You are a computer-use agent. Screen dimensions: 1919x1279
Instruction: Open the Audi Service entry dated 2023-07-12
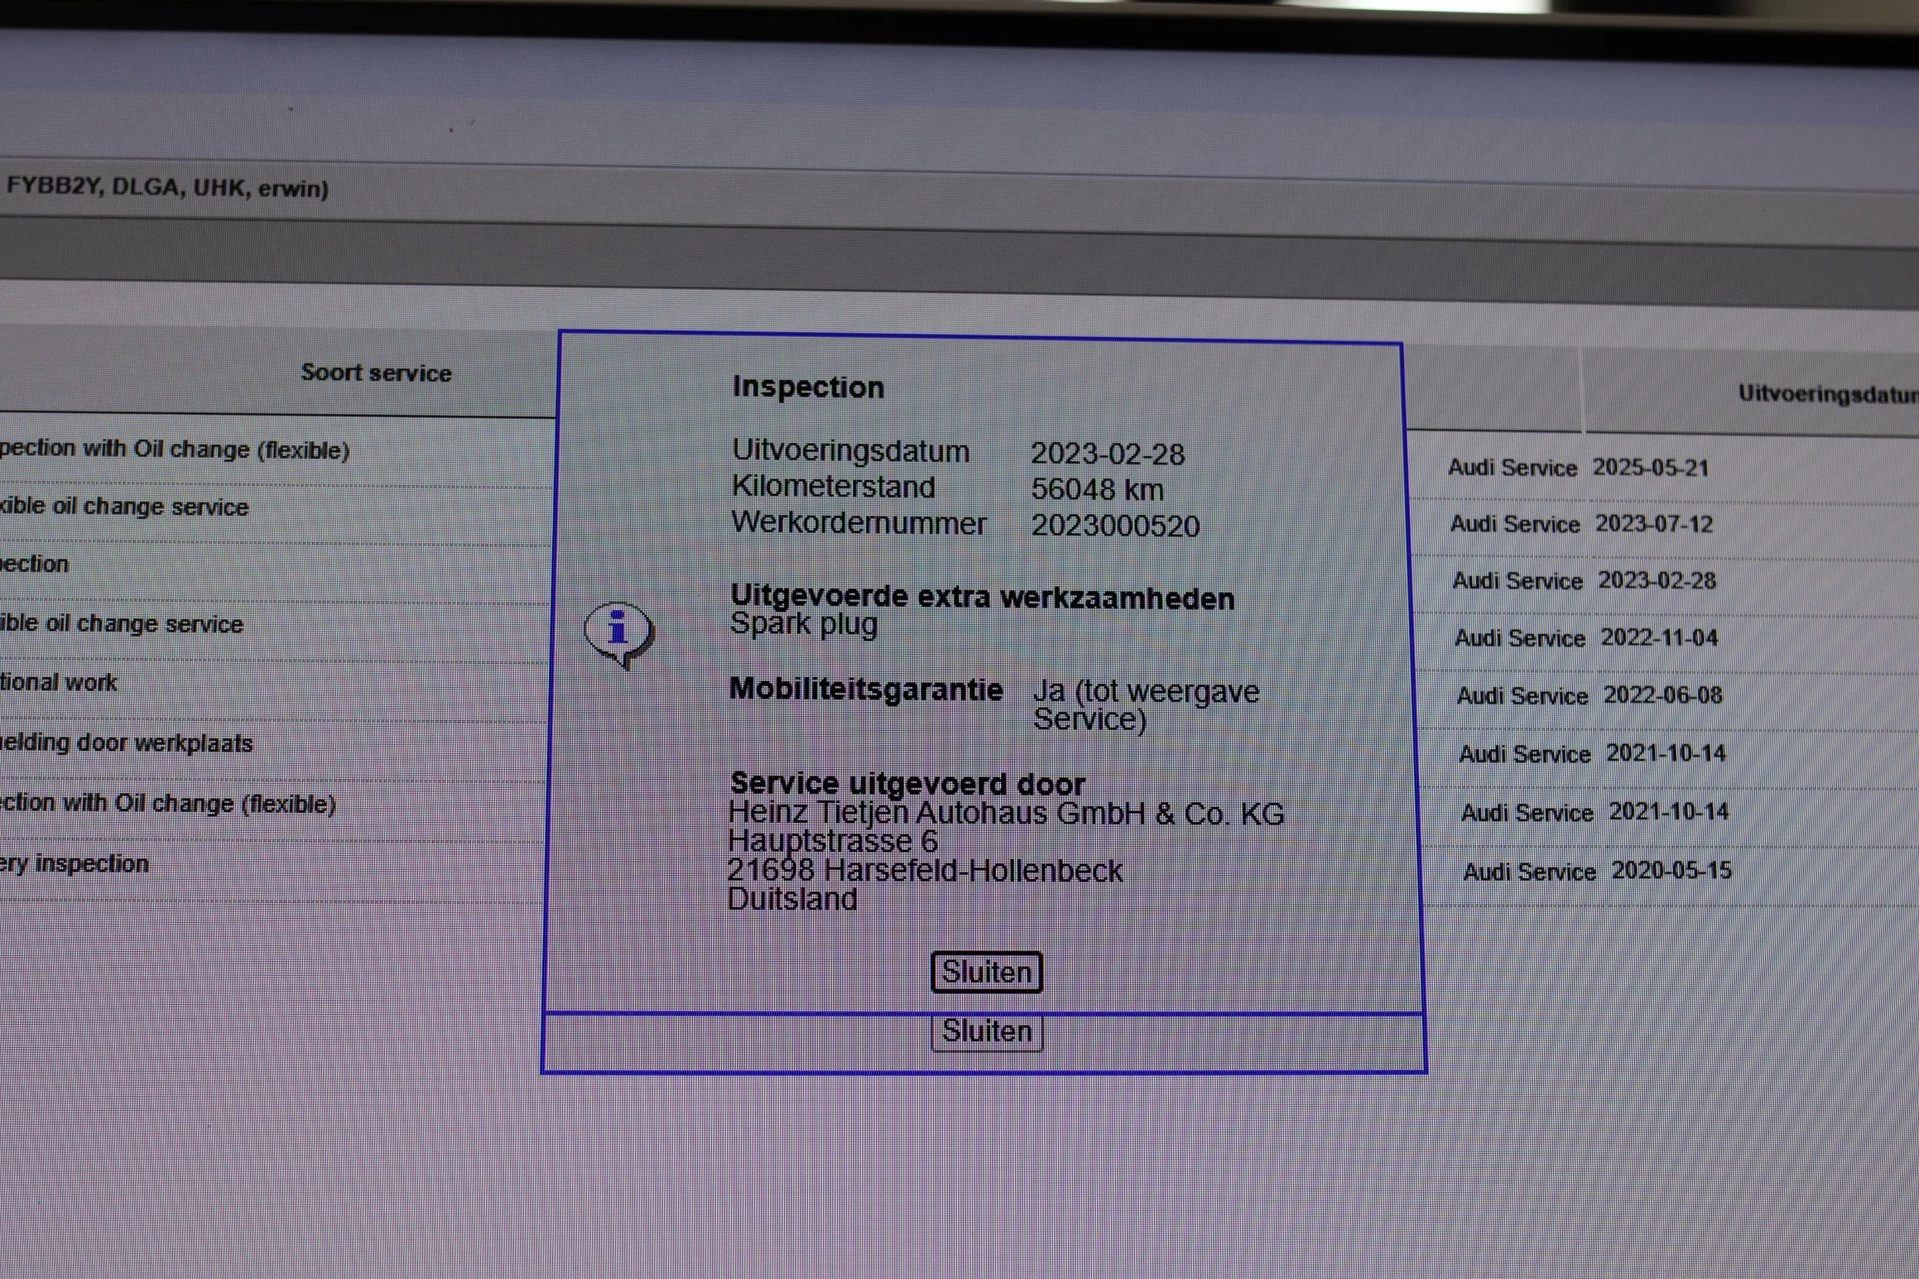click(x=1581, y=524)
